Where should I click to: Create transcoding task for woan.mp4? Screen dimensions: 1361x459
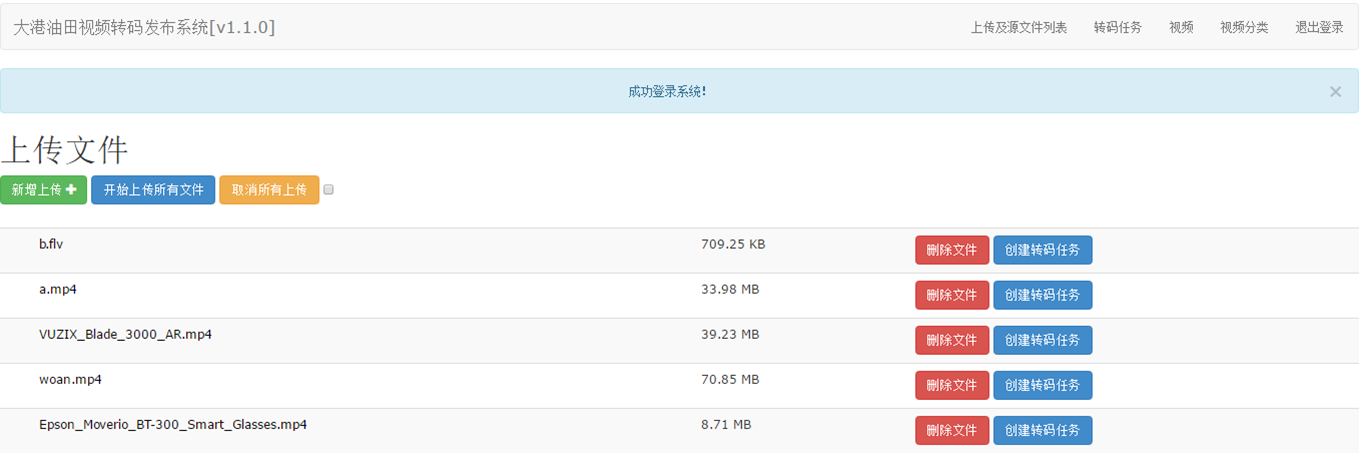(x=1042, y=385)
